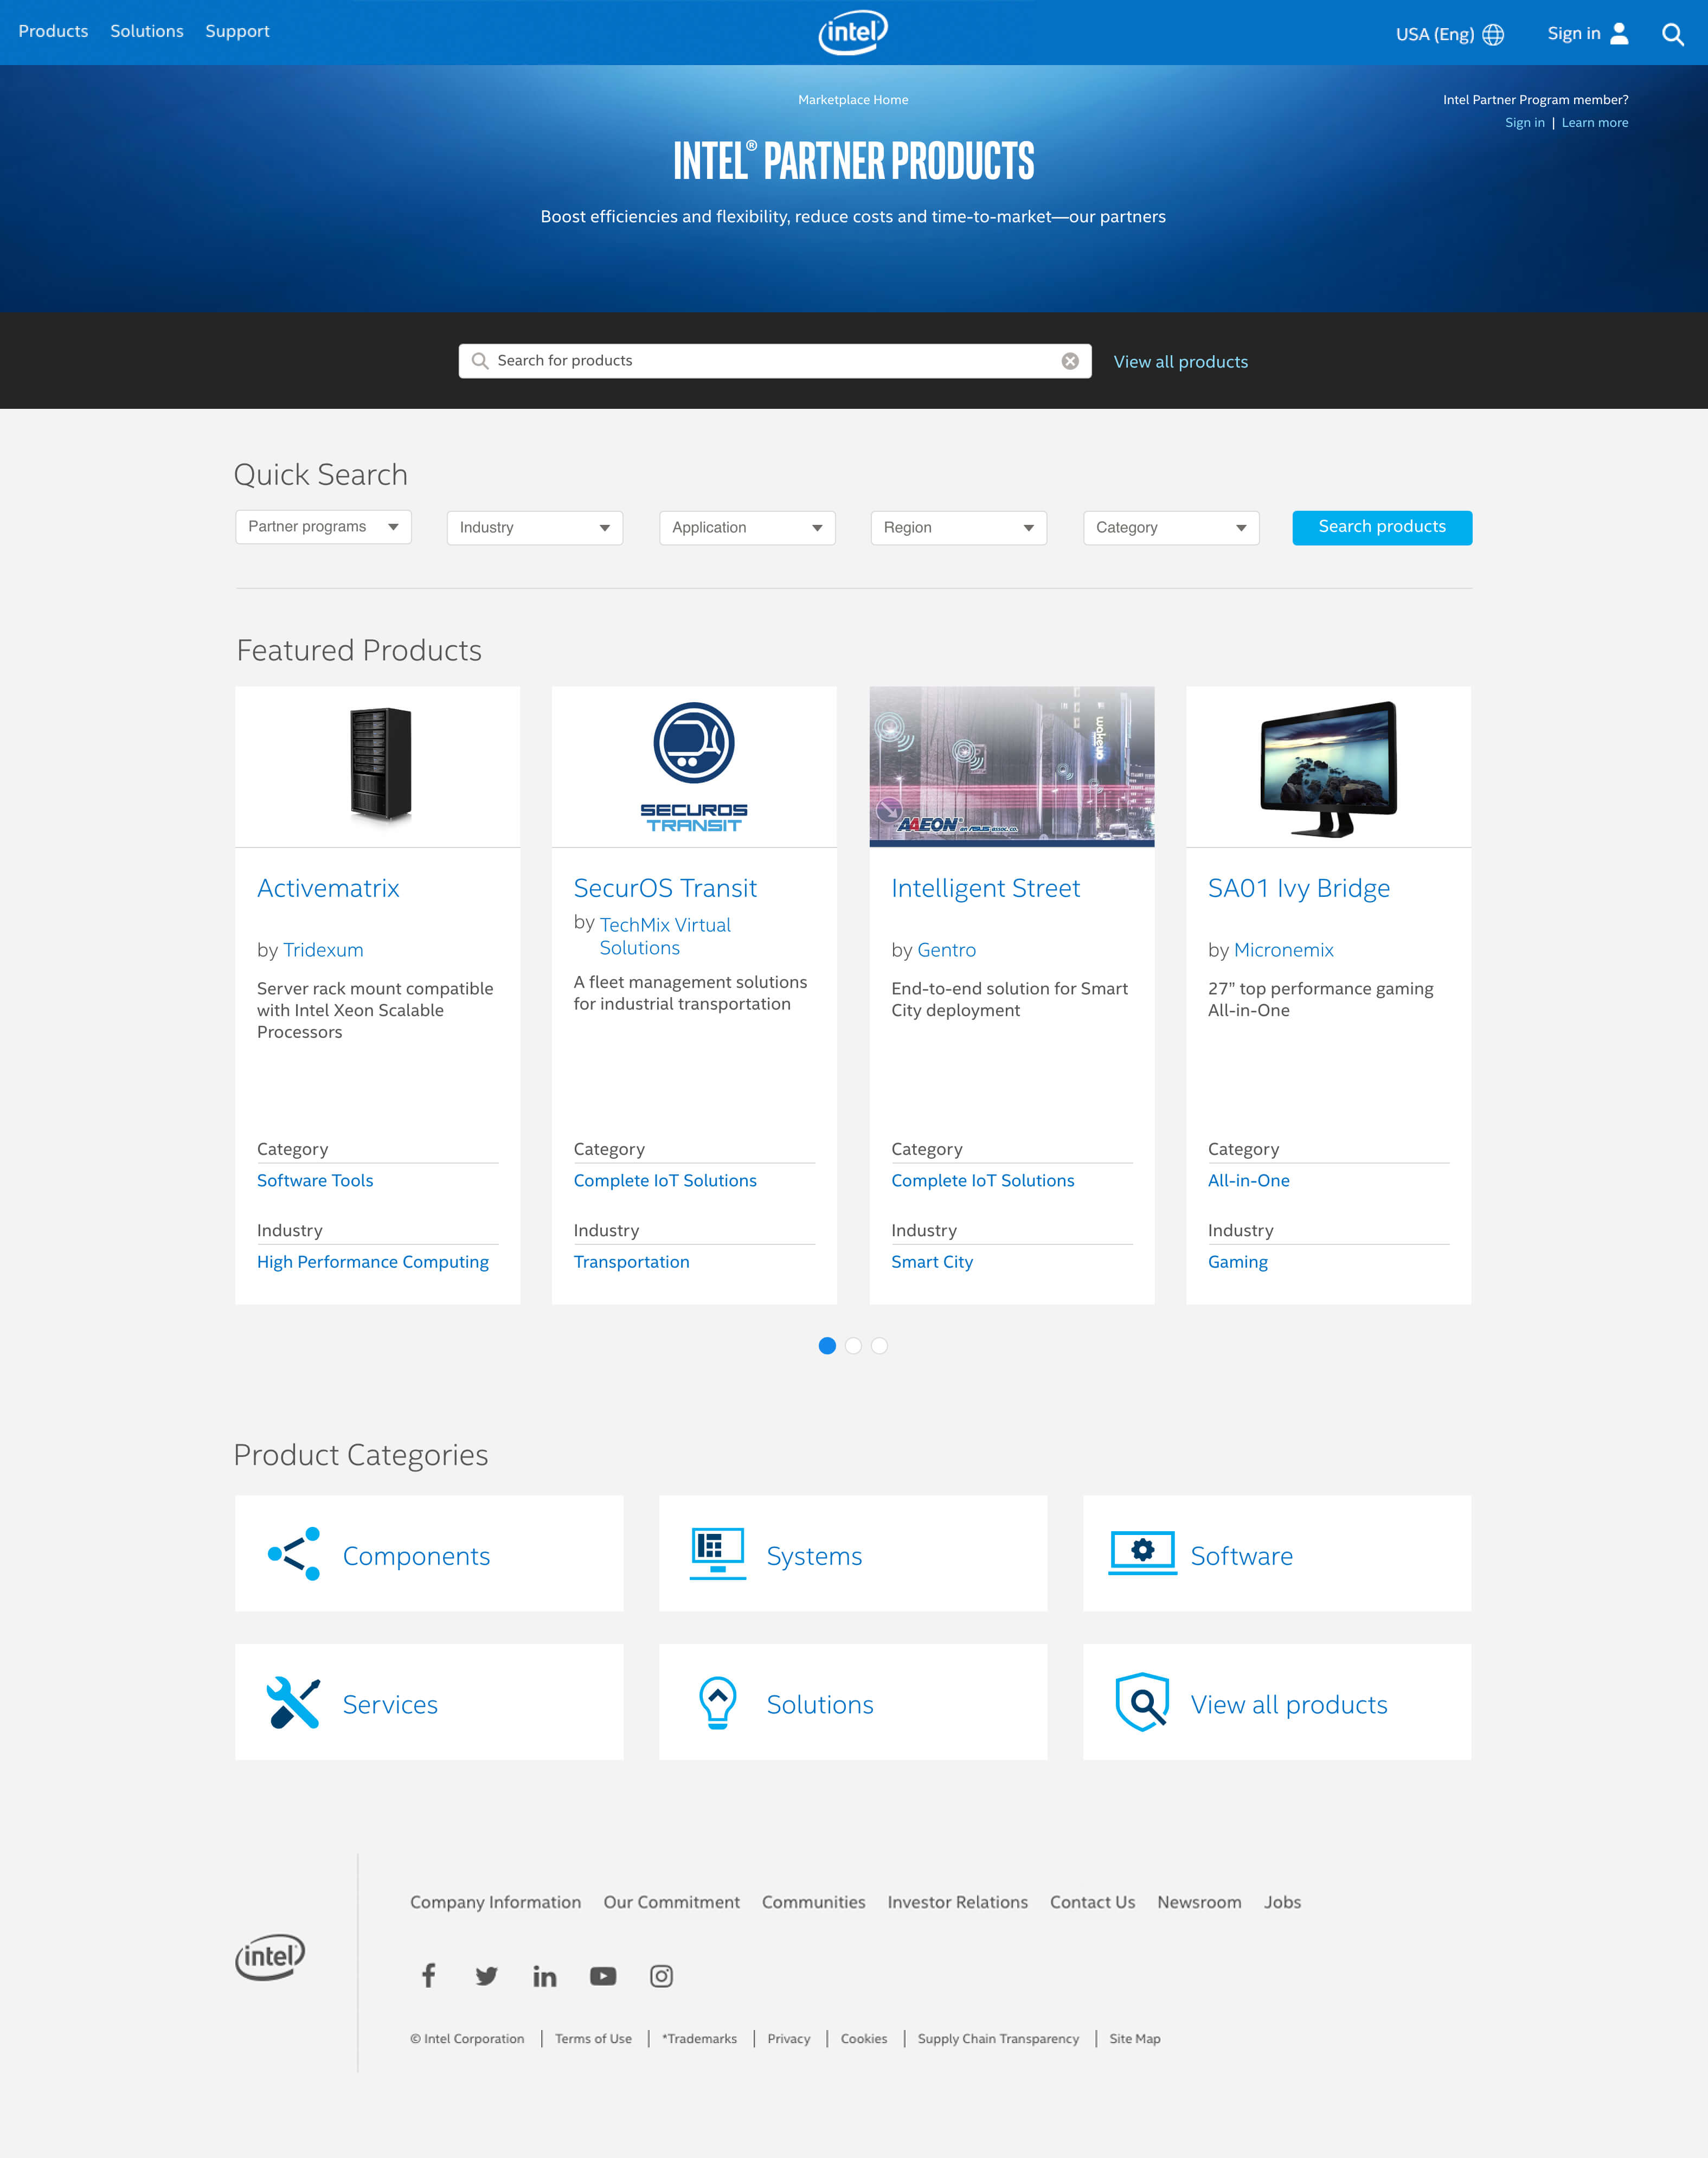Open the SA01 Ivy Bridge product title
Image resolution: width=1708 pixels, height=2158 pixels.
pyautogui.click(x=1299, y=888)
